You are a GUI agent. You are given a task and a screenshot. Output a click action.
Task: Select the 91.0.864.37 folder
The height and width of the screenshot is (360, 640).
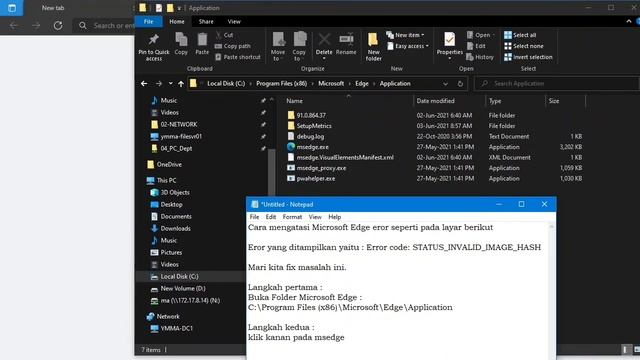pos(311,116)
